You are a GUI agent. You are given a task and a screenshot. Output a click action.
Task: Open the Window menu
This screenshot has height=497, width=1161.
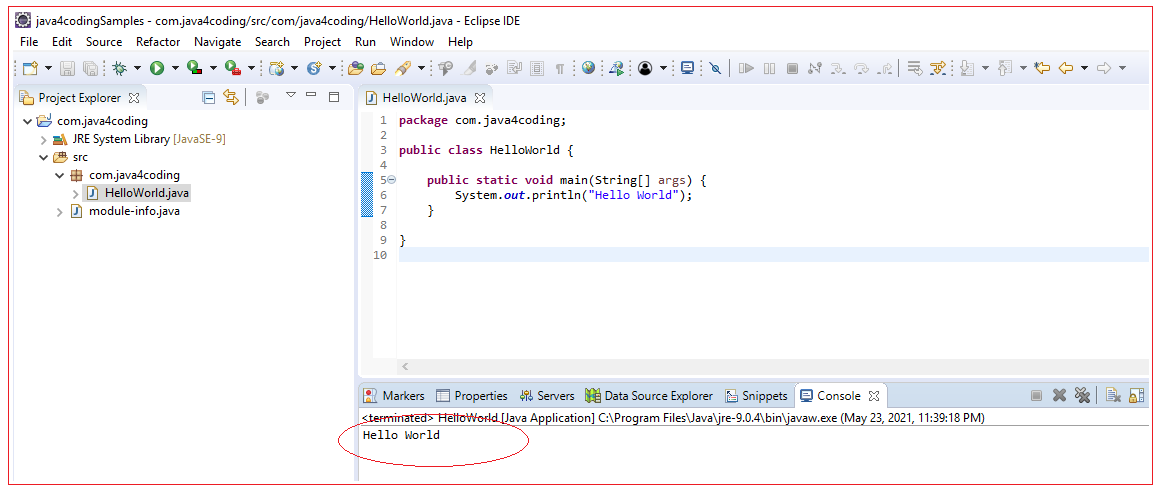pyautogui.click(x=412, y=41)
